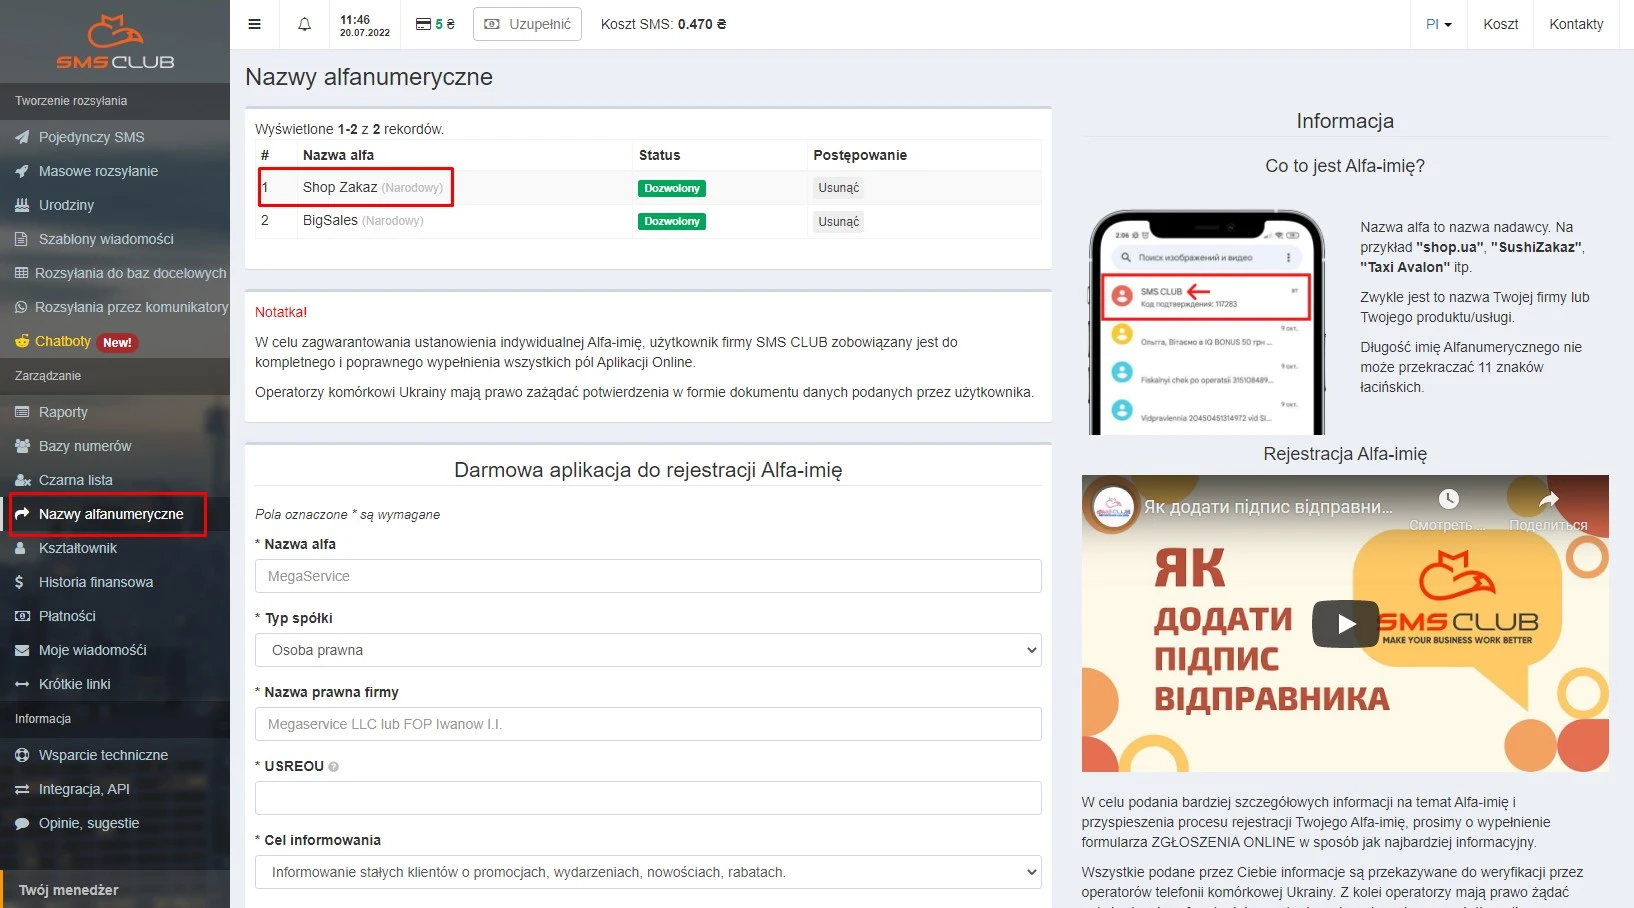Click USREOU help question mark icon

coord(334,767)
